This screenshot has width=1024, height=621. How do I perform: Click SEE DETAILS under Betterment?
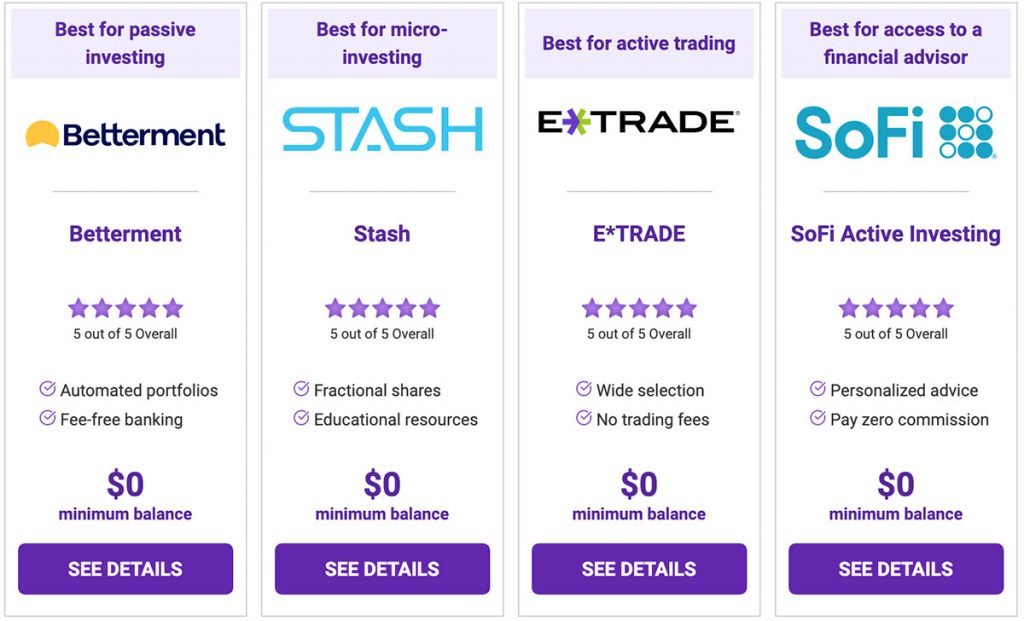[125, 568]
